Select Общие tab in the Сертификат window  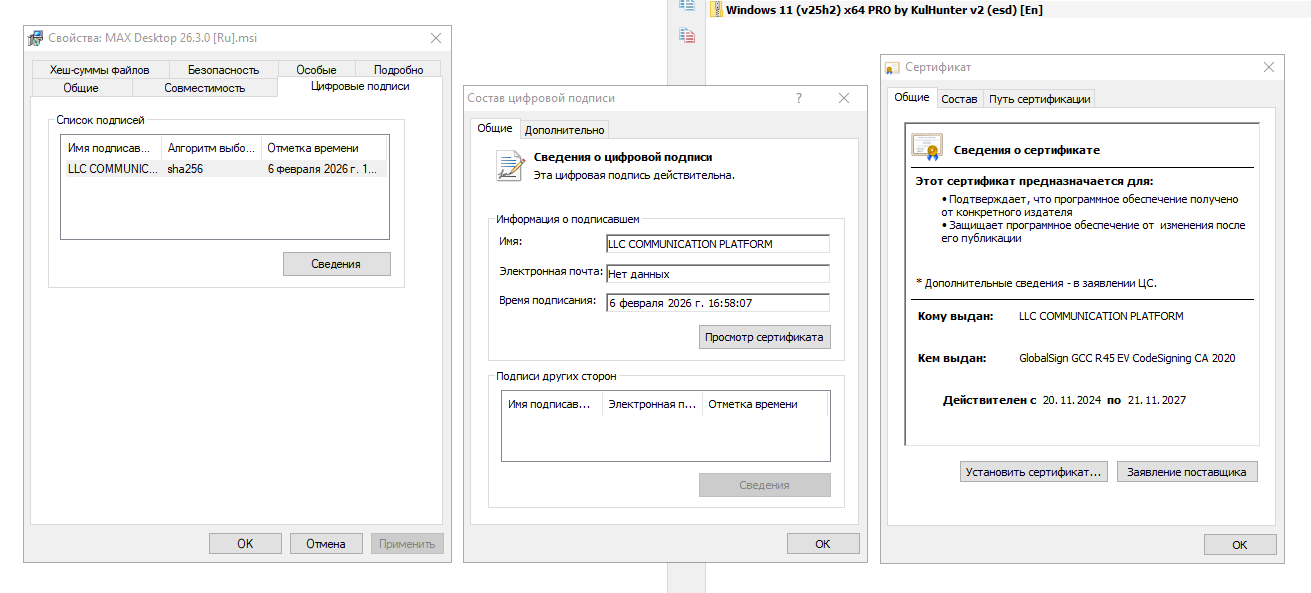pos(911,97)
